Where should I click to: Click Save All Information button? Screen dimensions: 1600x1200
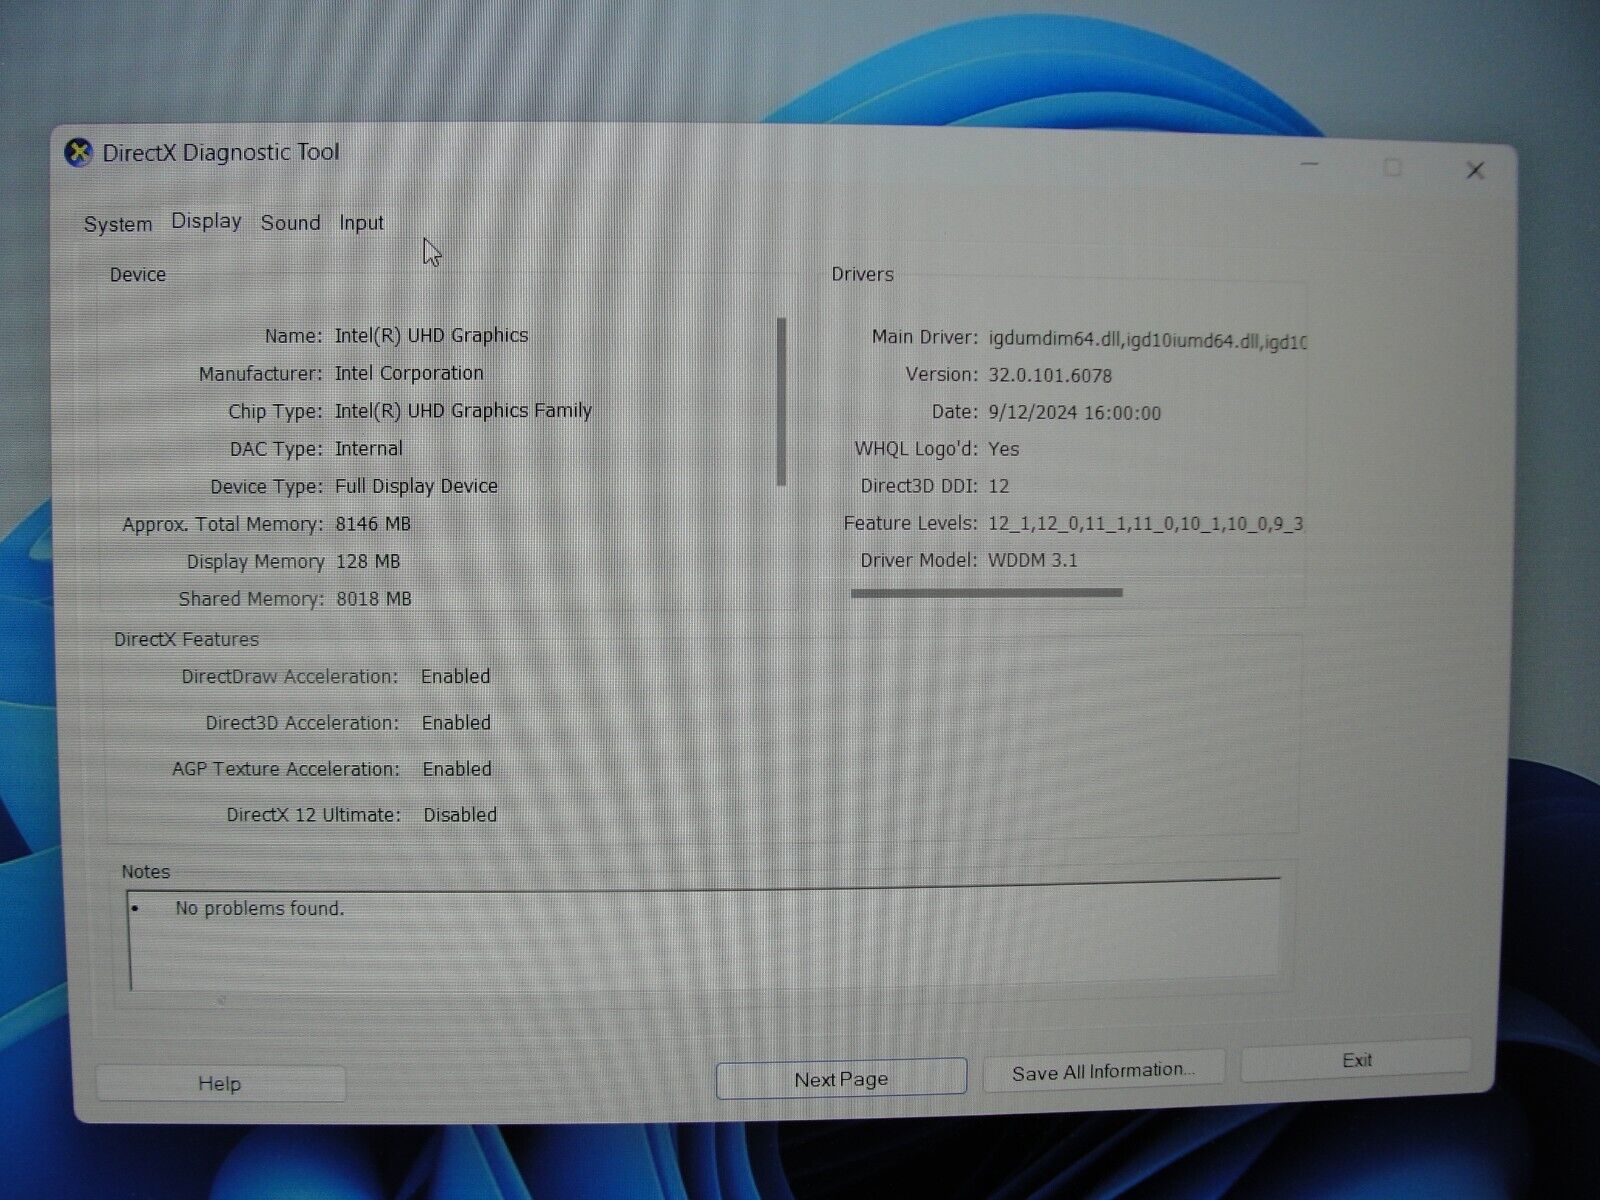pyautogui.click(x=1103, y=1071)
